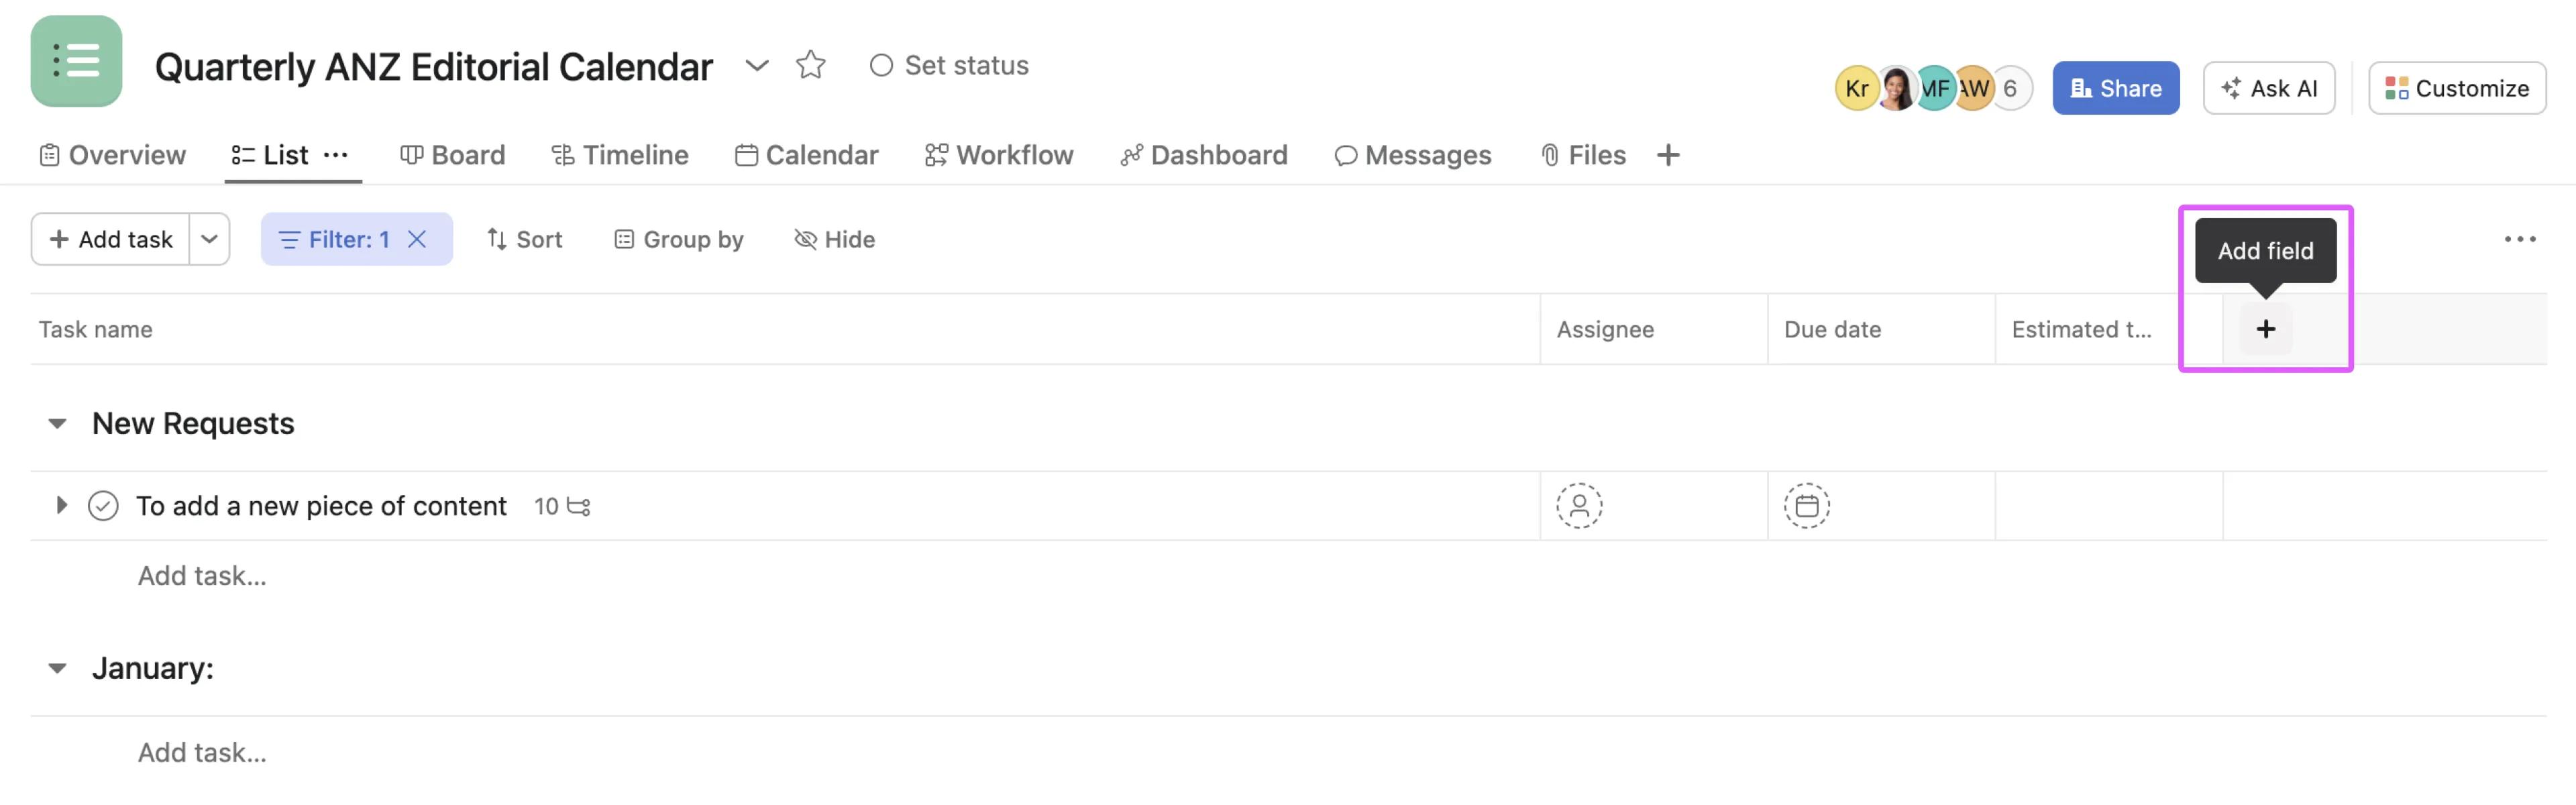Open the subtasks icon next to 10
Screen dimensions: 2576x805
click(579, 507)
